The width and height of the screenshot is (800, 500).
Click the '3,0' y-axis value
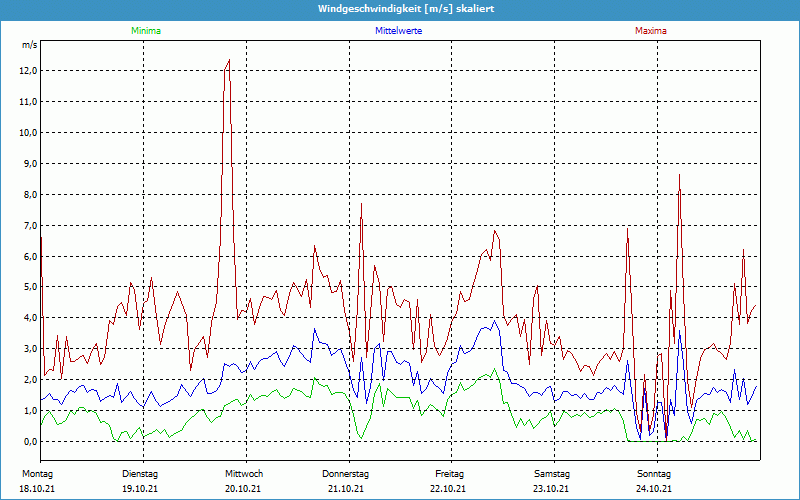coord(30,349)
